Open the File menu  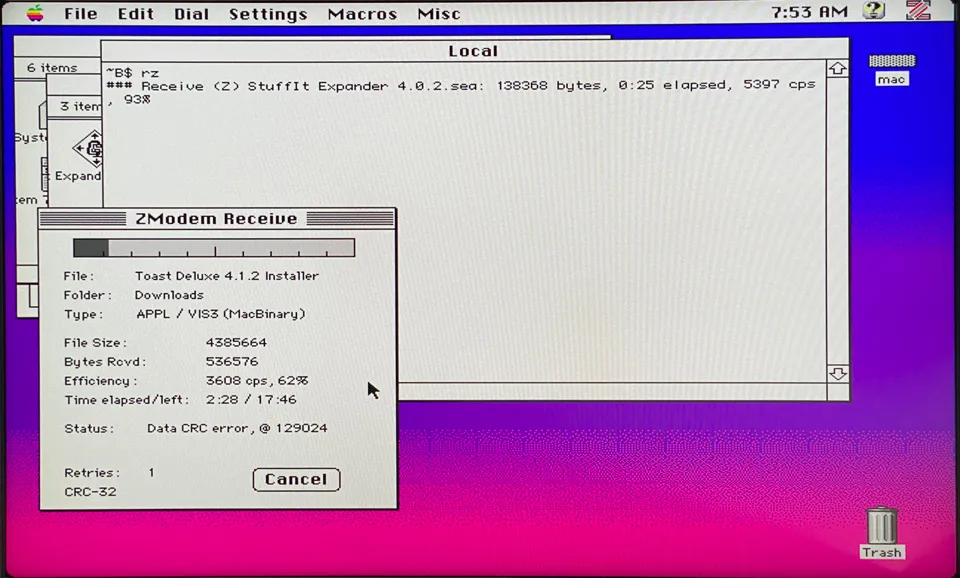point(80,13)
